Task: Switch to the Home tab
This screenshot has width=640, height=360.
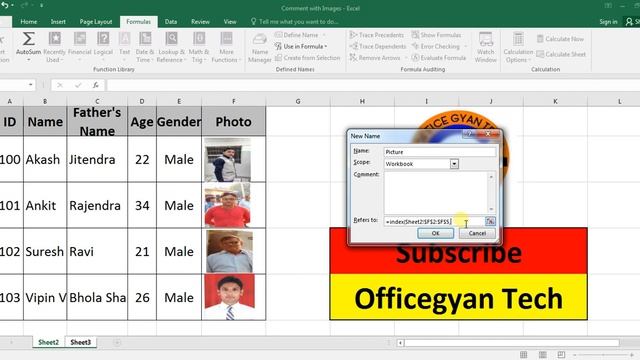Action: tap(29, 22)
